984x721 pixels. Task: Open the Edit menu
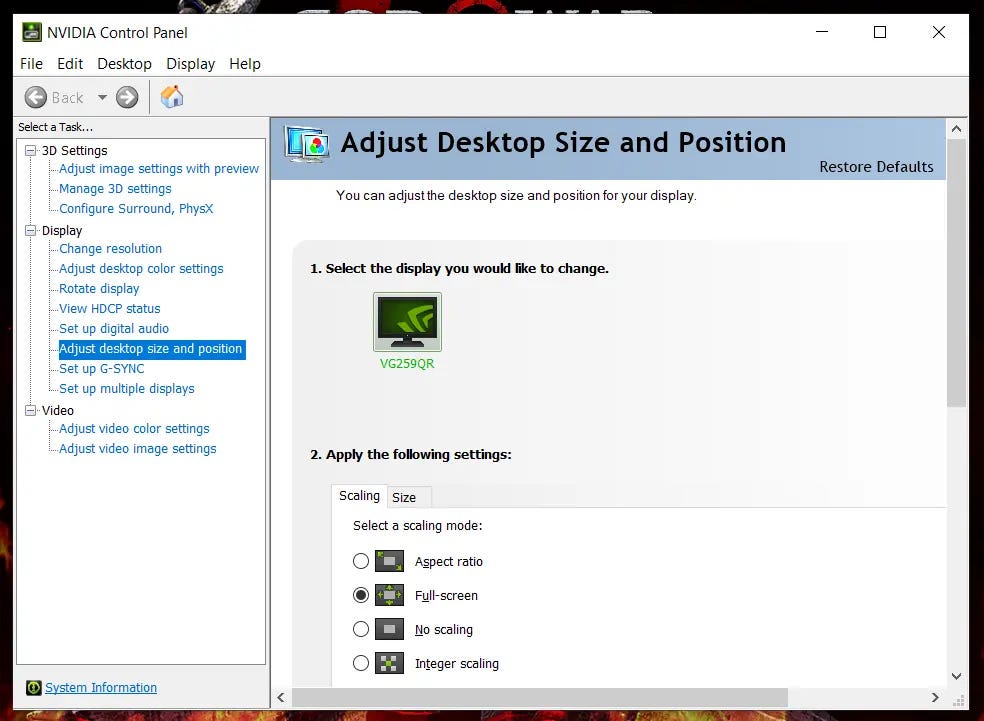tap(70, 64)
